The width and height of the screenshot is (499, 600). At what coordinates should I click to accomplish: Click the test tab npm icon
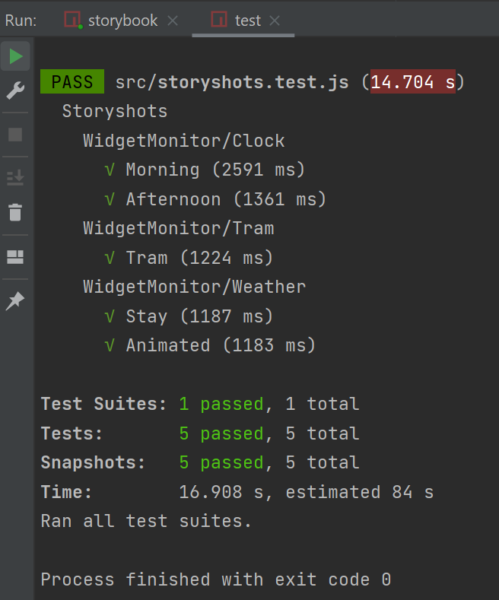pos(219,20)
